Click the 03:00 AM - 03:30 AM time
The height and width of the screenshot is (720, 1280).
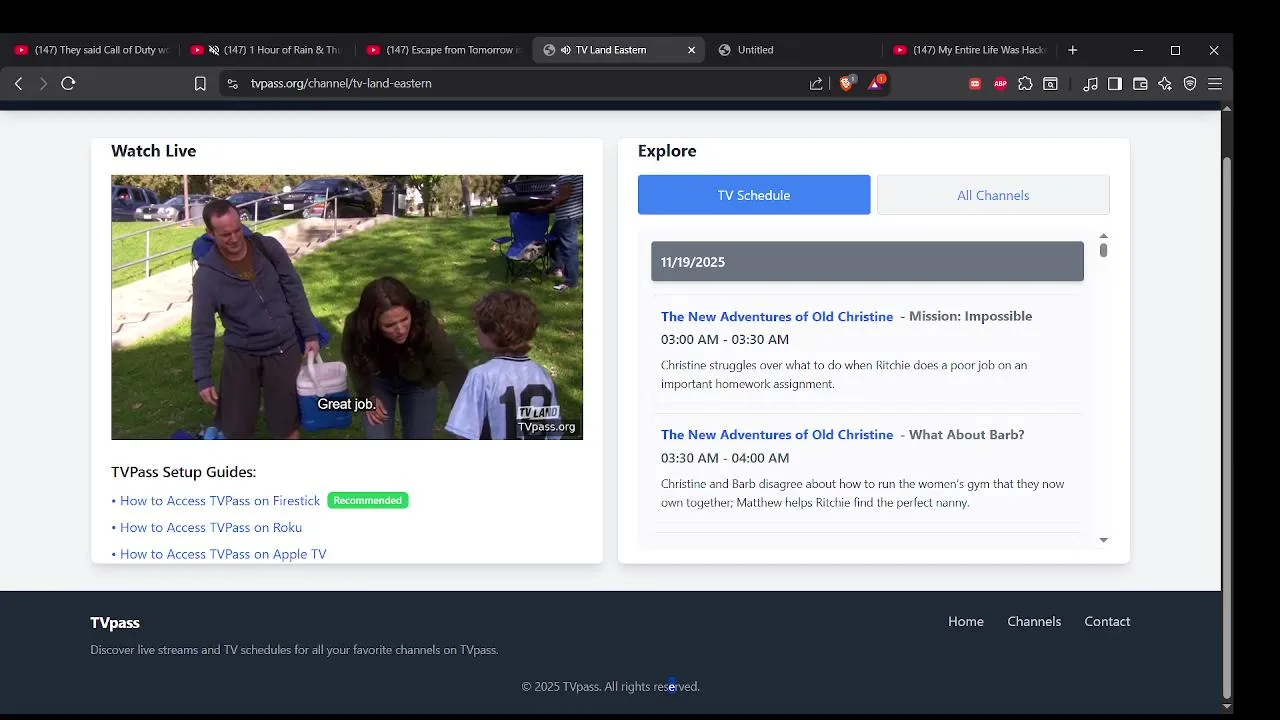click(725, 340)
